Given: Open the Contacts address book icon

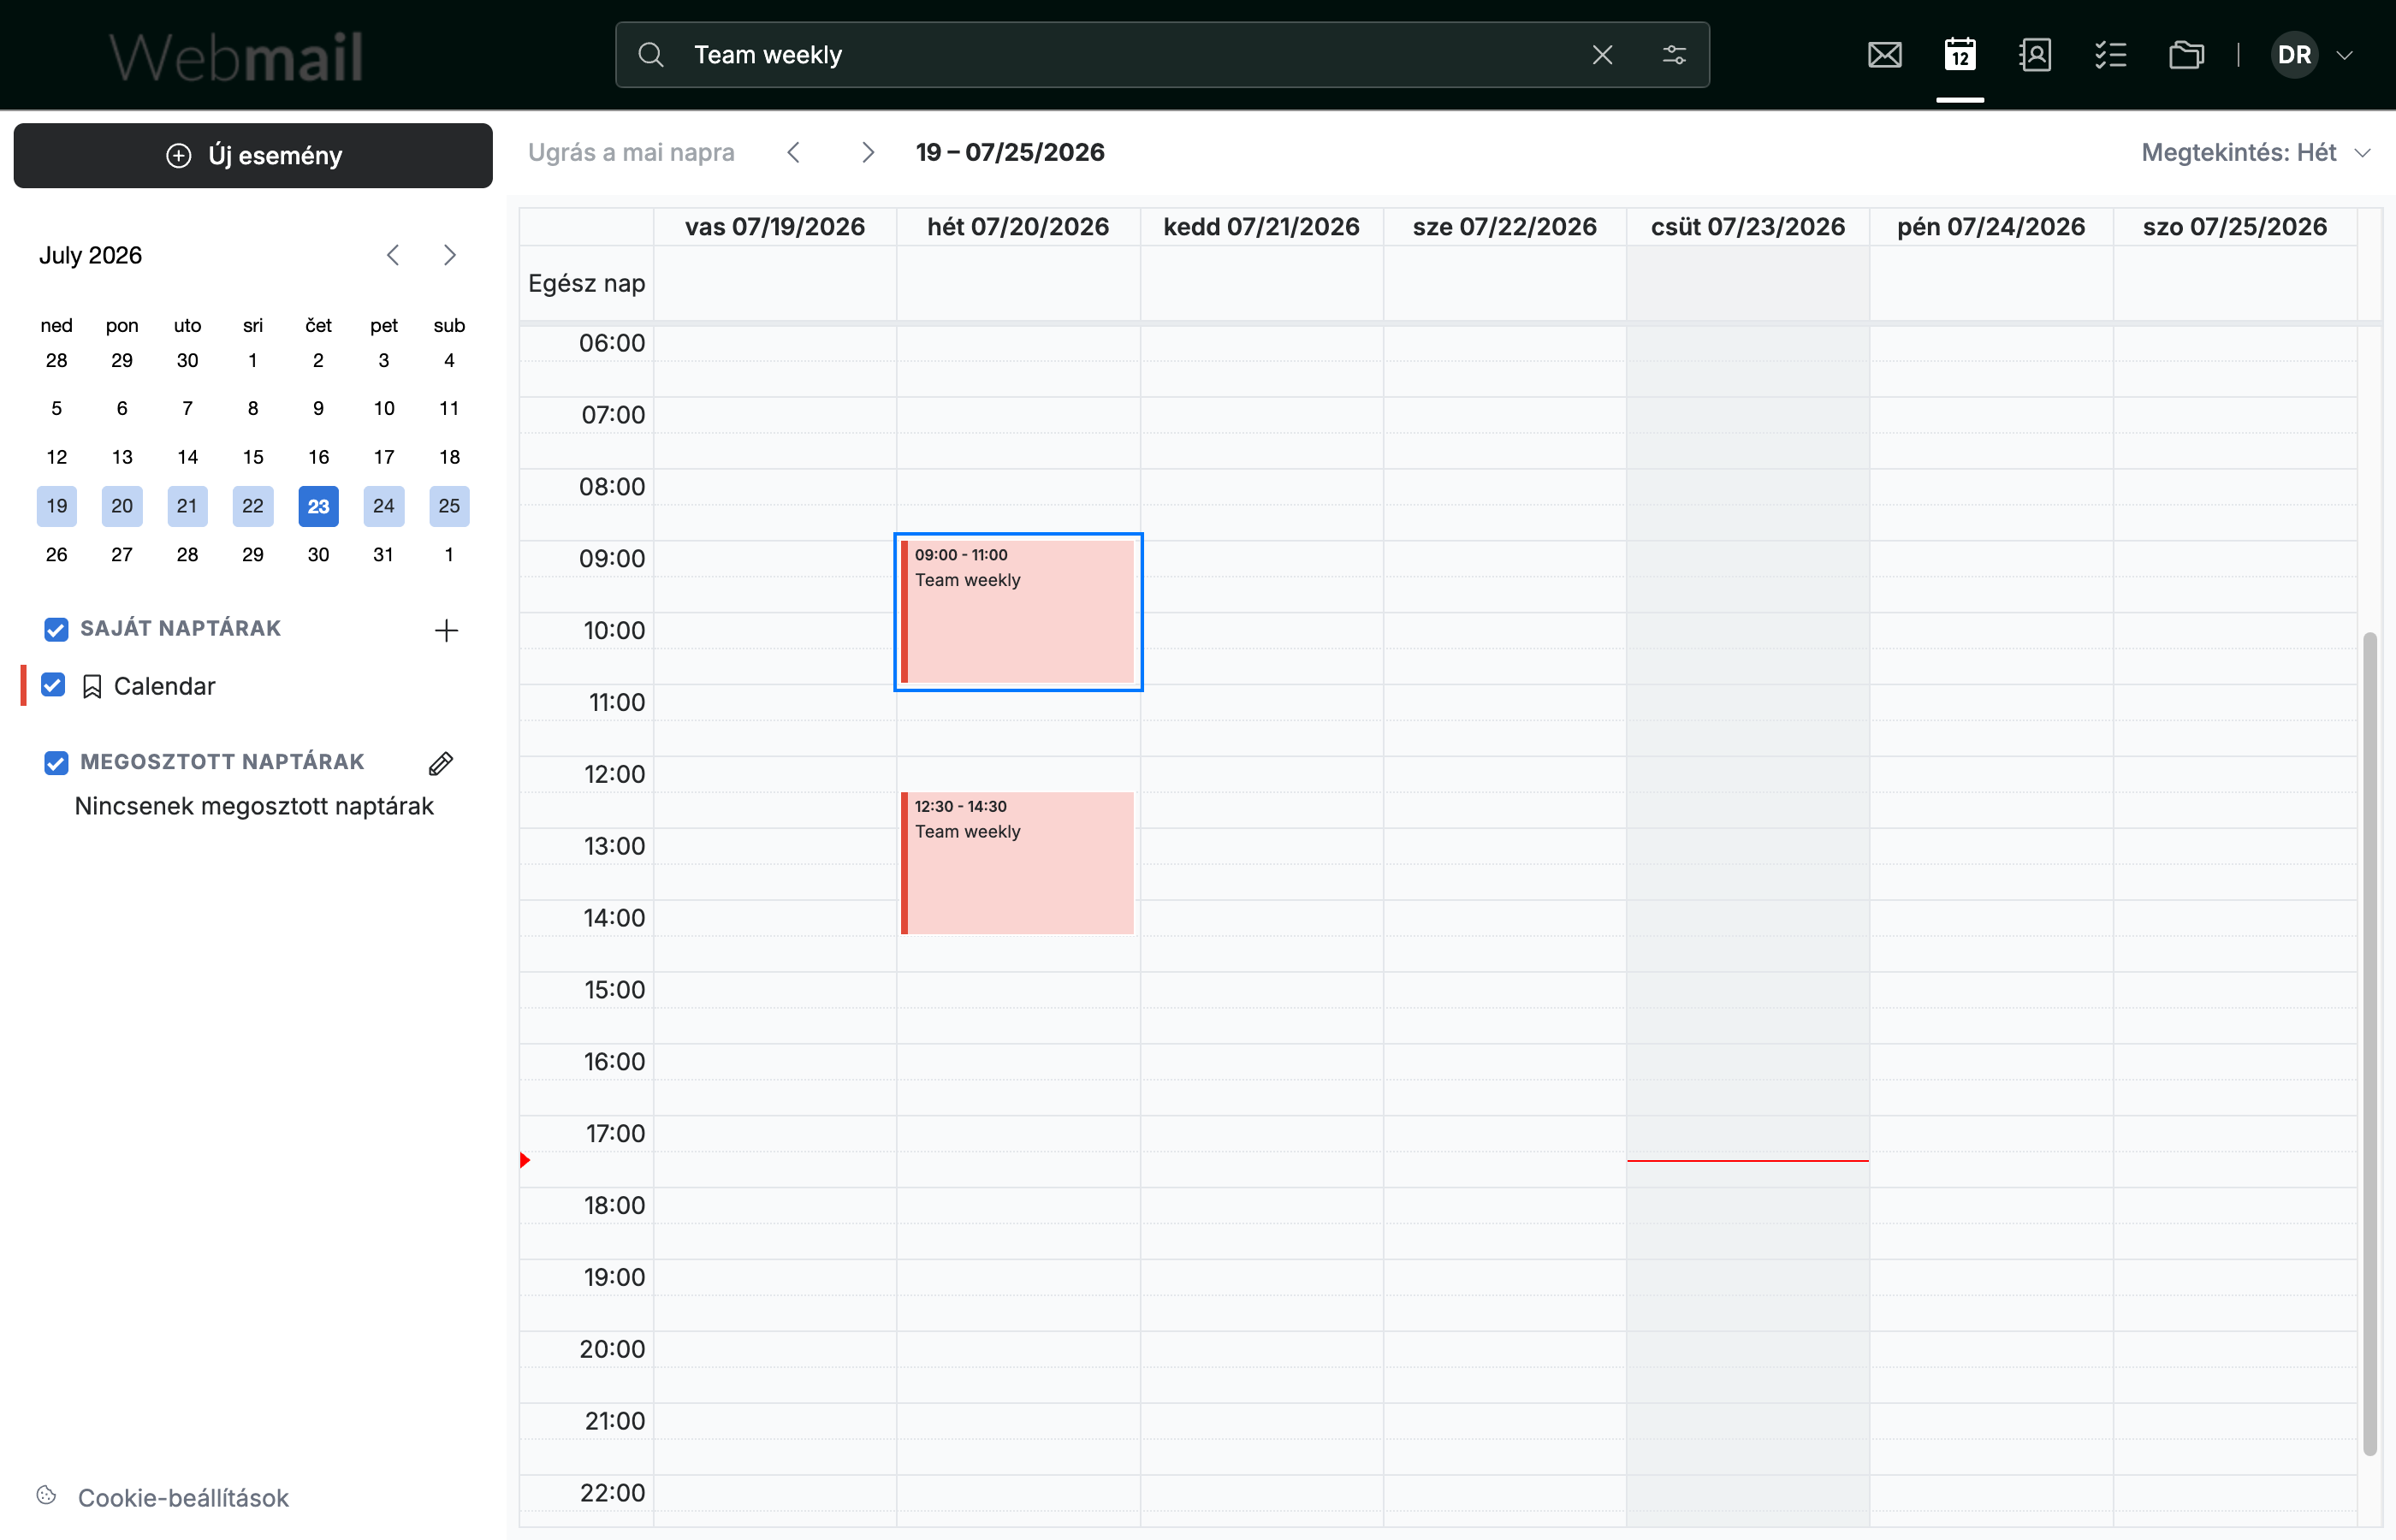Looking at the screenshot, I should tap(2035, 55).
